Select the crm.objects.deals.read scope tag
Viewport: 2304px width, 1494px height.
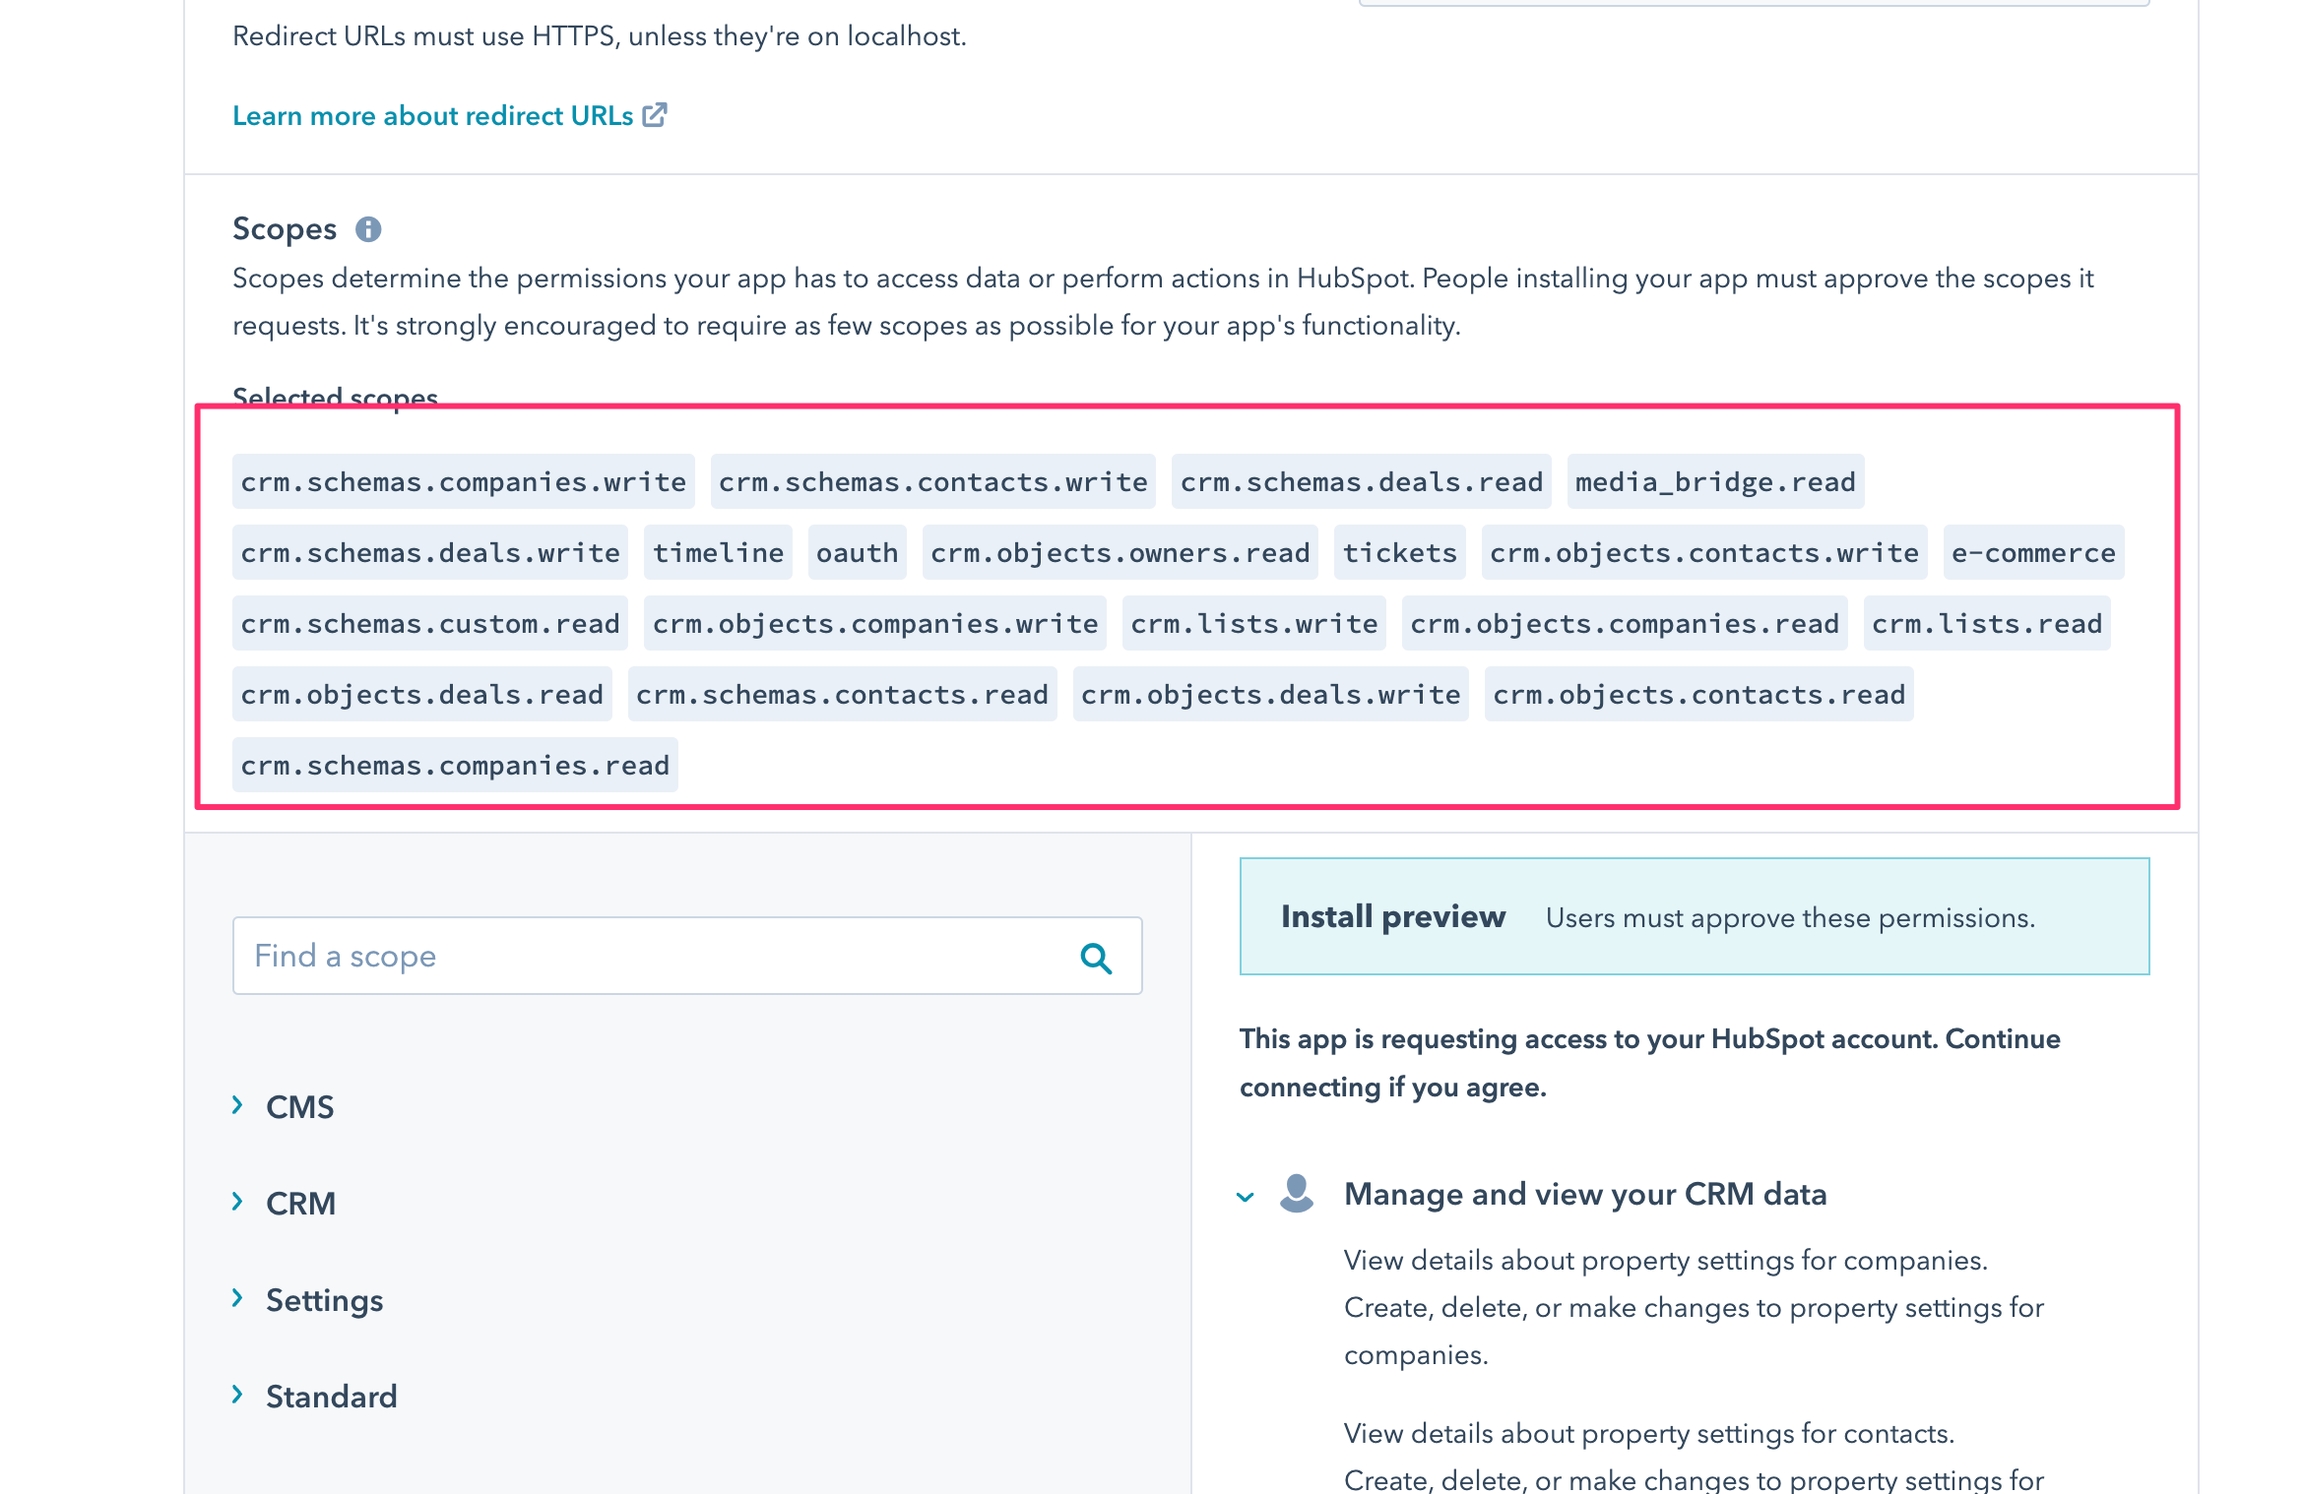click(421, 695)
